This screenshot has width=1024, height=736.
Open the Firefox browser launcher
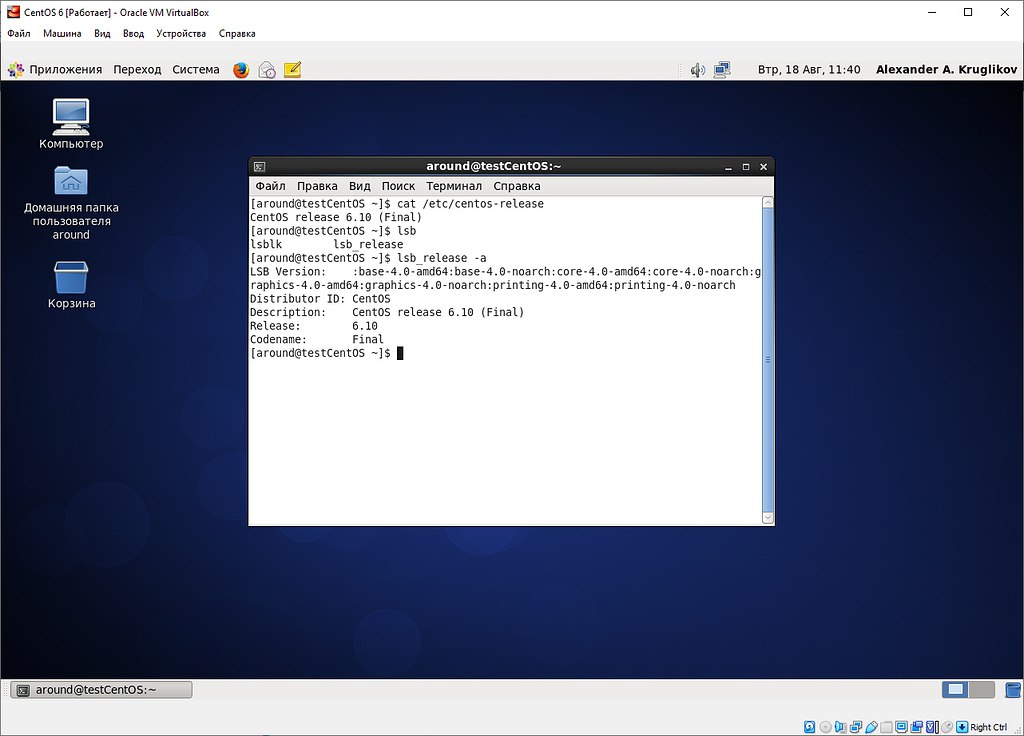241,70
